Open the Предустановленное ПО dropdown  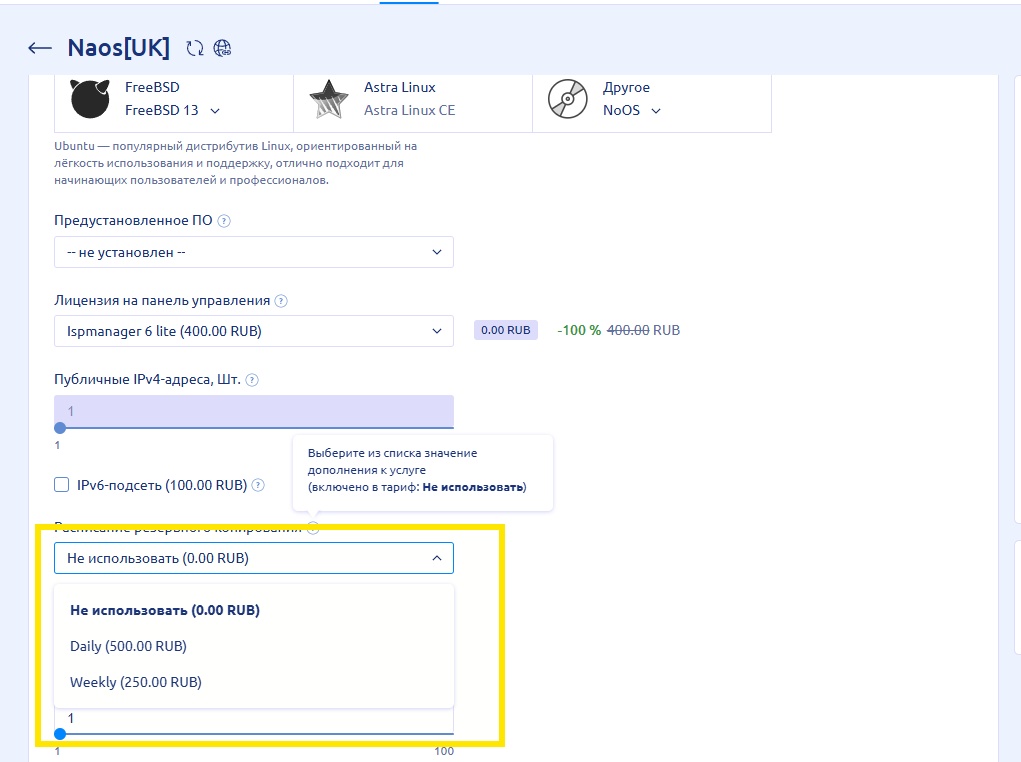[254, 252]
